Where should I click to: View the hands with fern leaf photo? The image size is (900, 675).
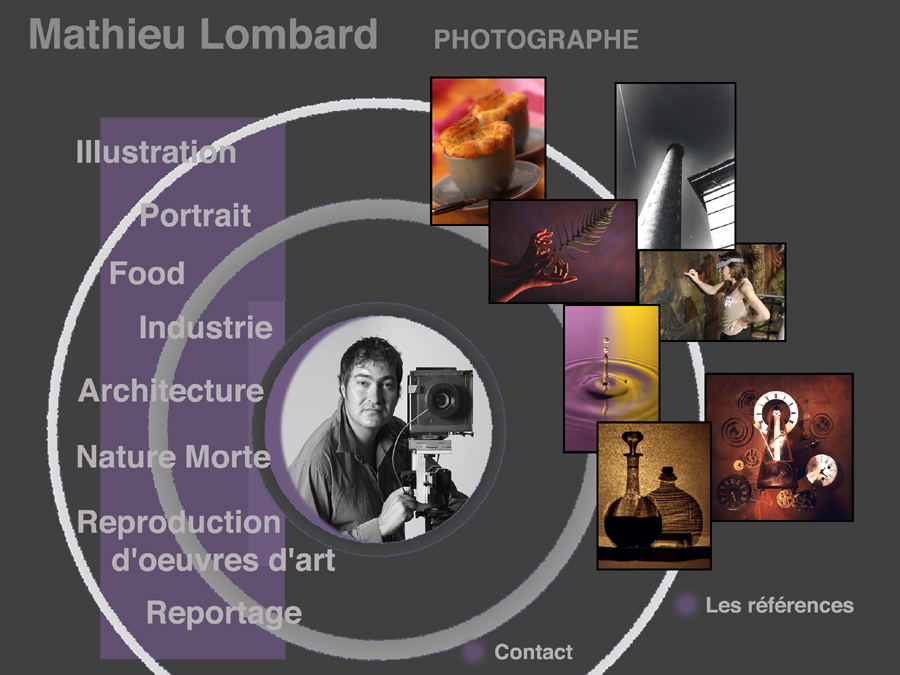click(563, 251)
